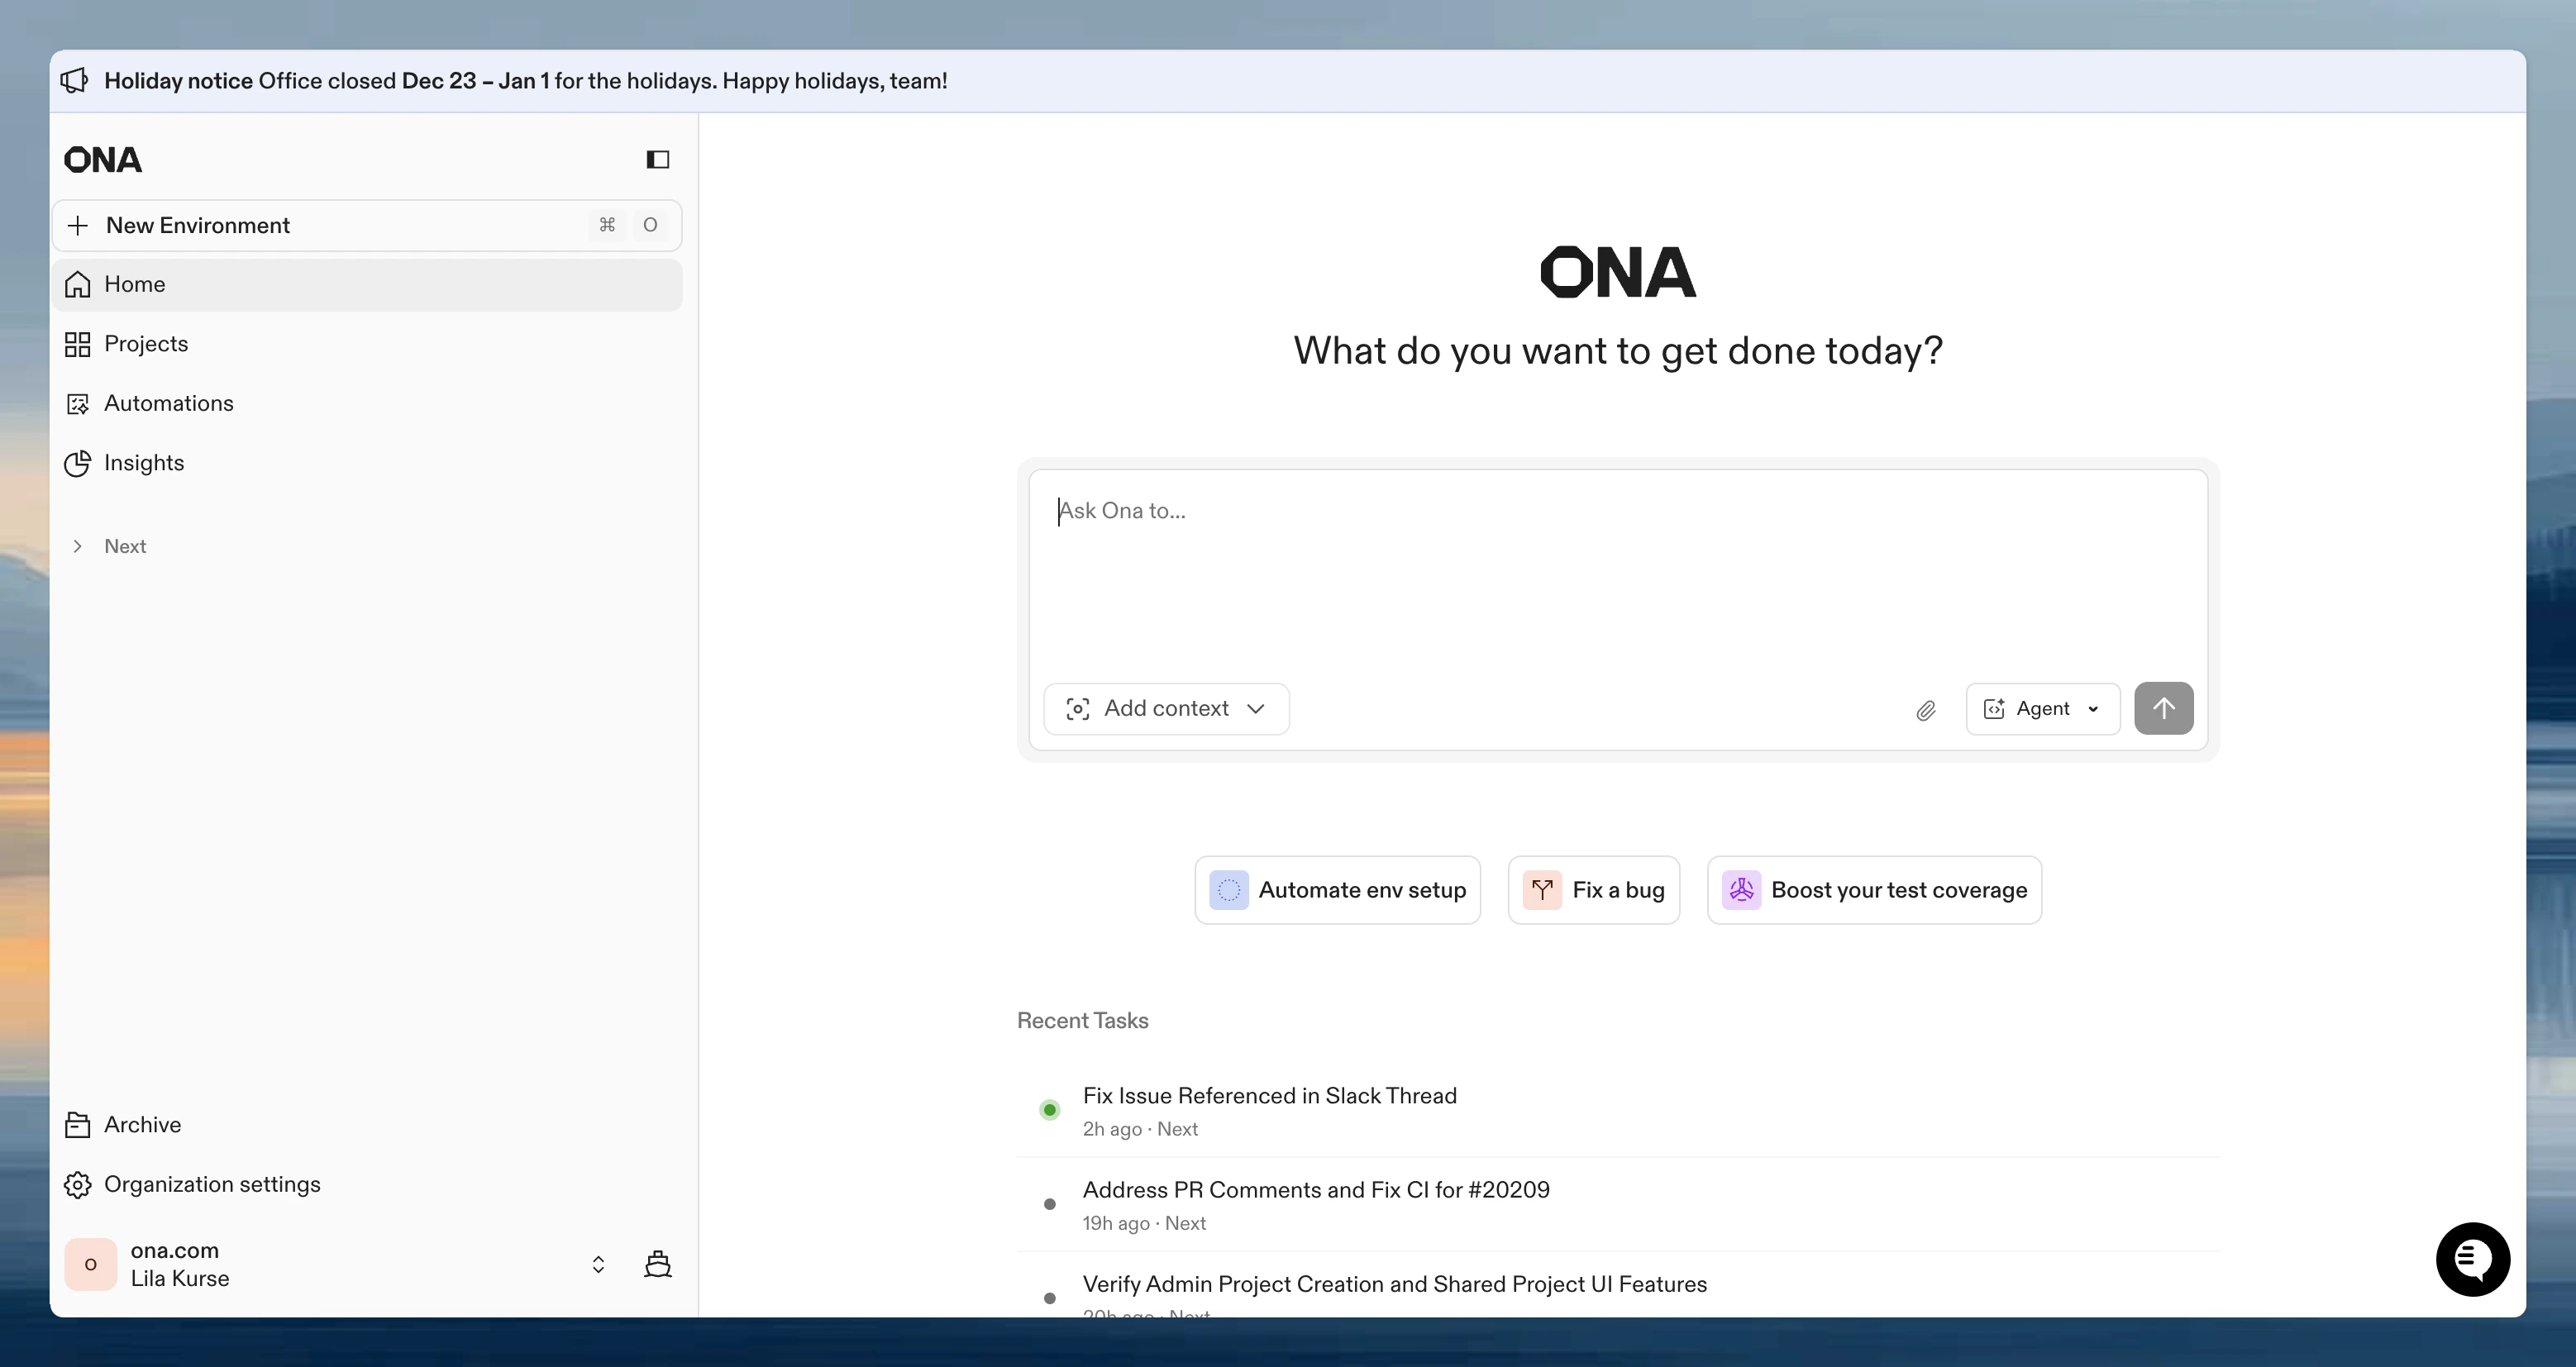This screenshot has width=2576, height=1367.
Task: Click the ONA logo in the sidebar
Action: [x=103, y=160]
